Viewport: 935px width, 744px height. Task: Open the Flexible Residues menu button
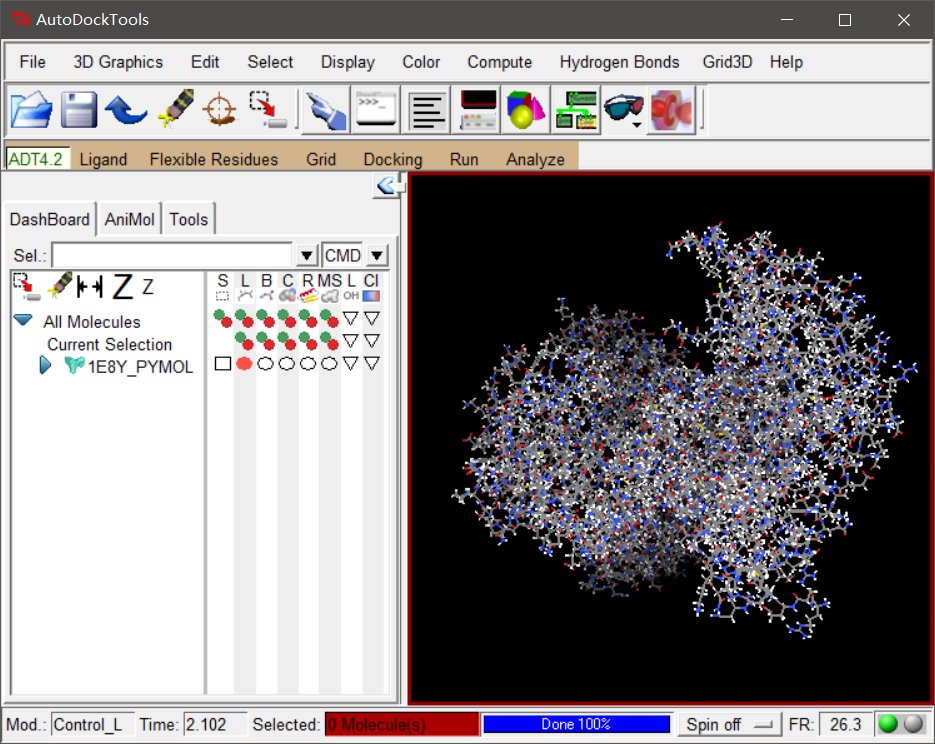click(213, 159)
